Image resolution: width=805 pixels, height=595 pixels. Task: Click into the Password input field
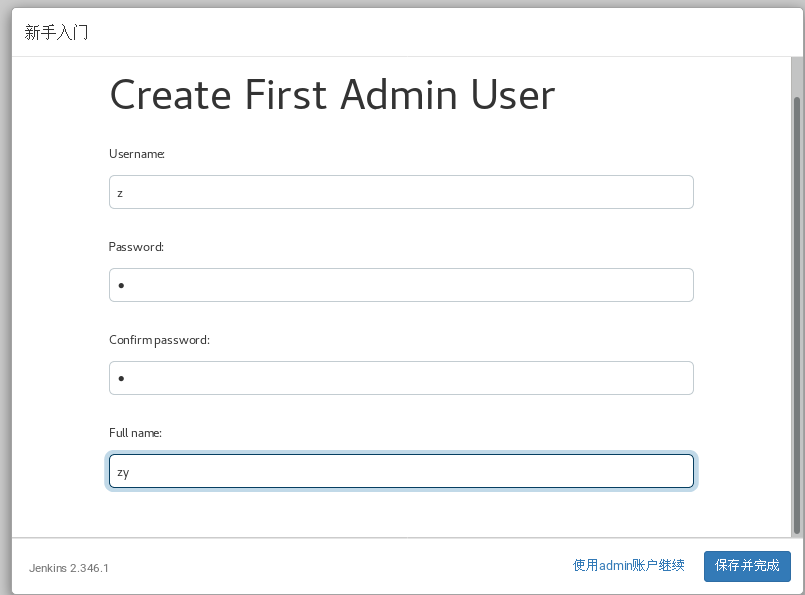click(x=400, y=285)
